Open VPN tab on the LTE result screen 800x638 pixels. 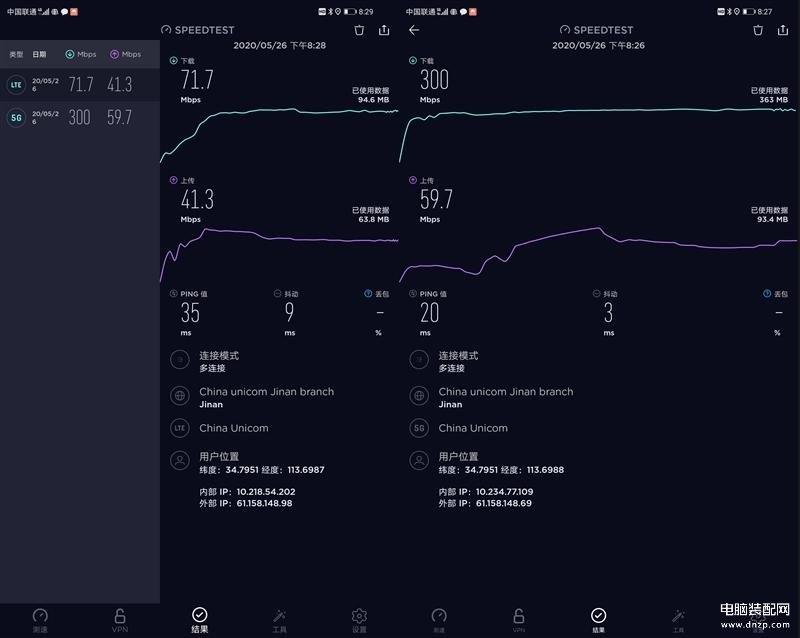point(120,620)
